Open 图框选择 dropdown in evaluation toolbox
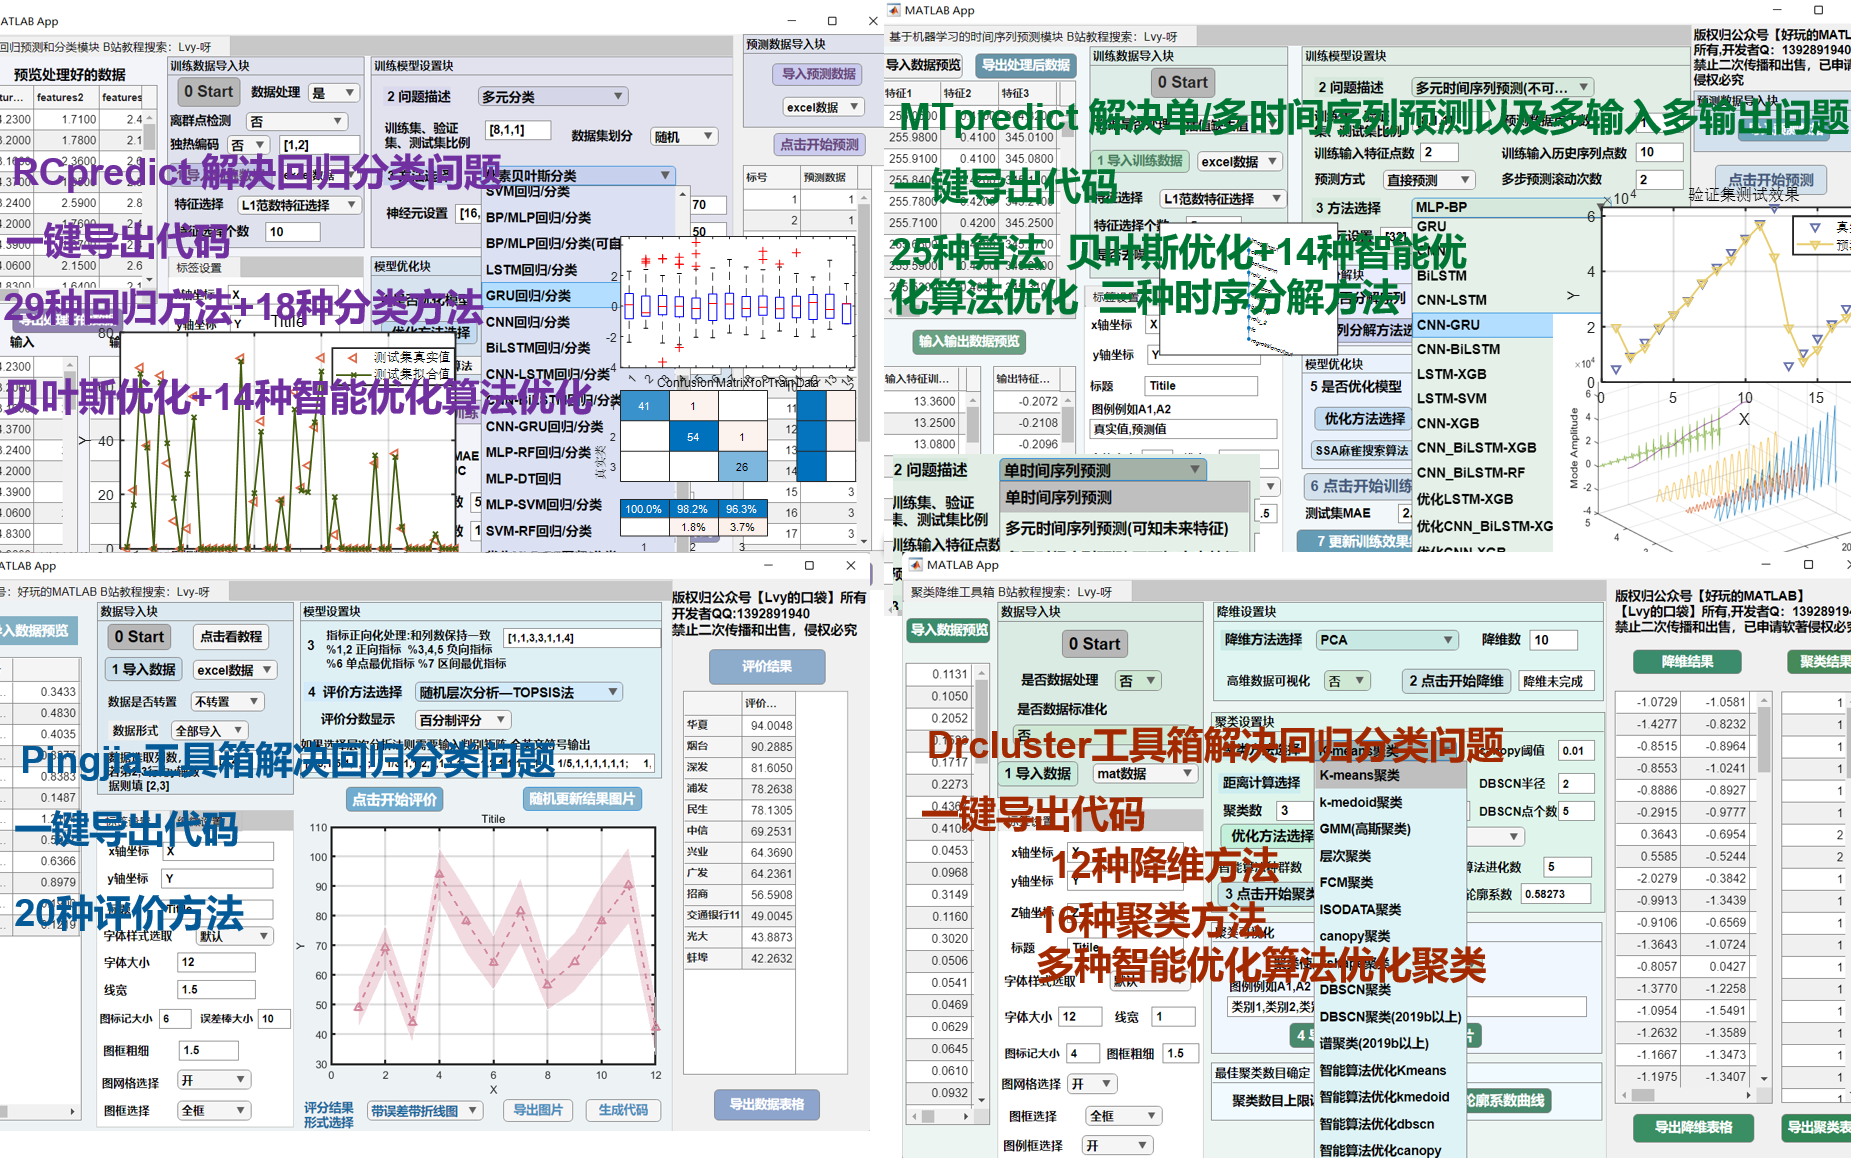Viewport: 1851px width, 1158px height. (213, 1111)
